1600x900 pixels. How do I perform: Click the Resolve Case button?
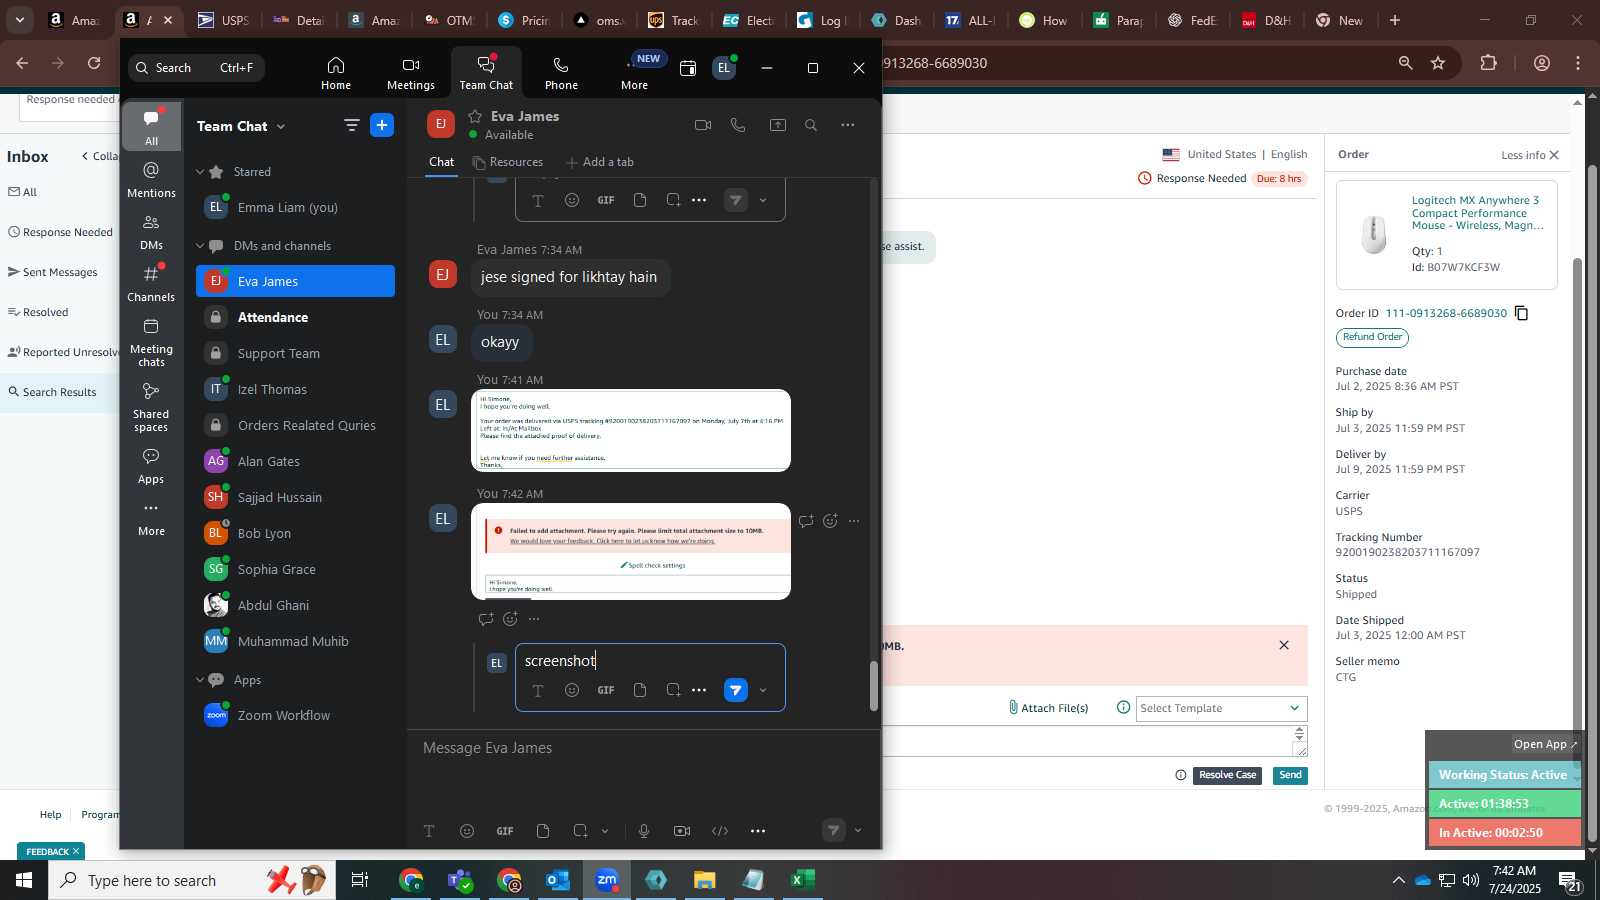1227,775
